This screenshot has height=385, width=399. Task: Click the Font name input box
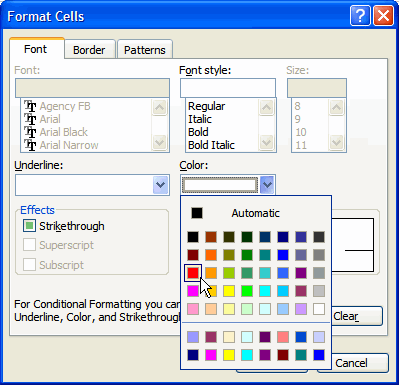click(x=92, y=88)
